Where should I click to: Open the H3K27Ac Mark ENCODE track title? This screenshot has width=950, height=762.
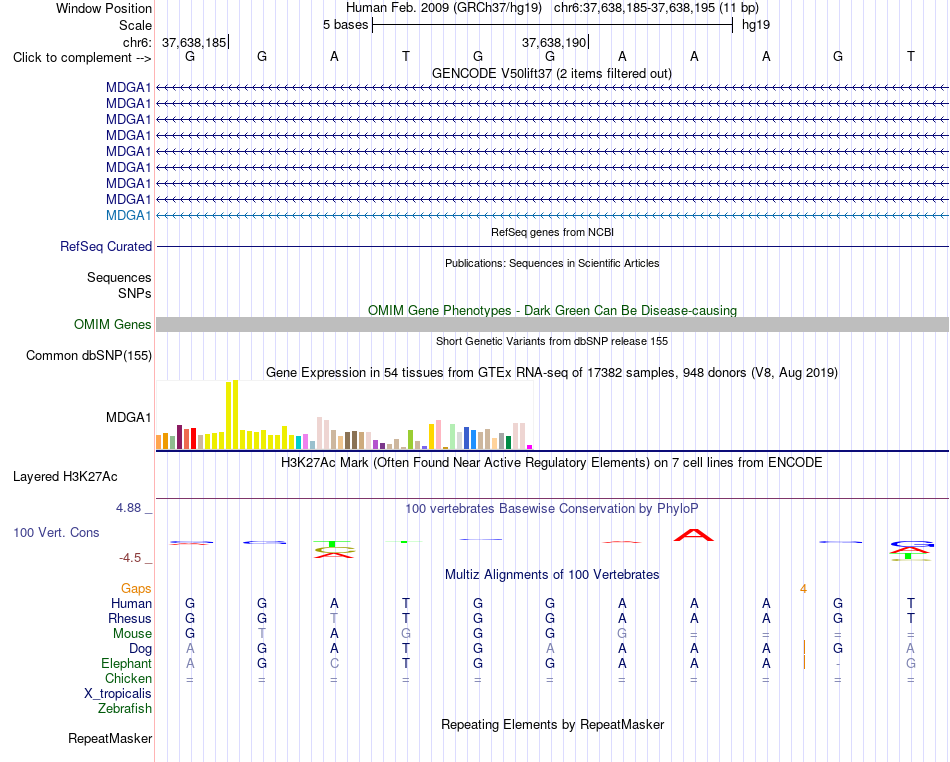click(x=552, y=463)
